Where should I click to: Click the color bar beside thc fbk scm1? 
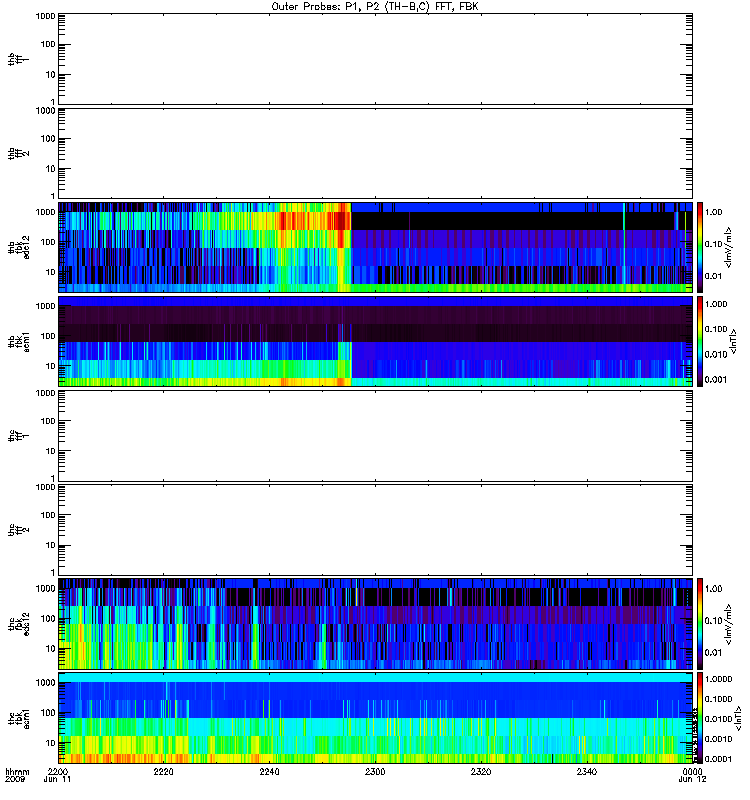700,718
